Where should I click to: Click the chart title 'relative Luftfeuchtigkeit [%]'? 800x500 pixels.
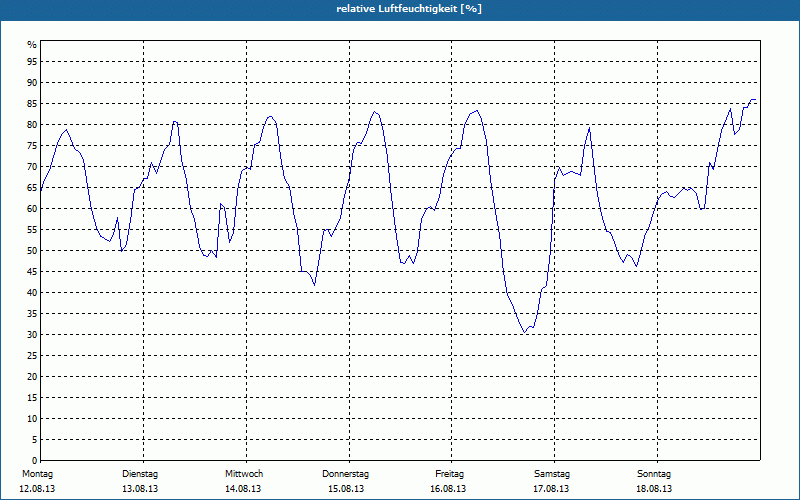coord(409,9)
